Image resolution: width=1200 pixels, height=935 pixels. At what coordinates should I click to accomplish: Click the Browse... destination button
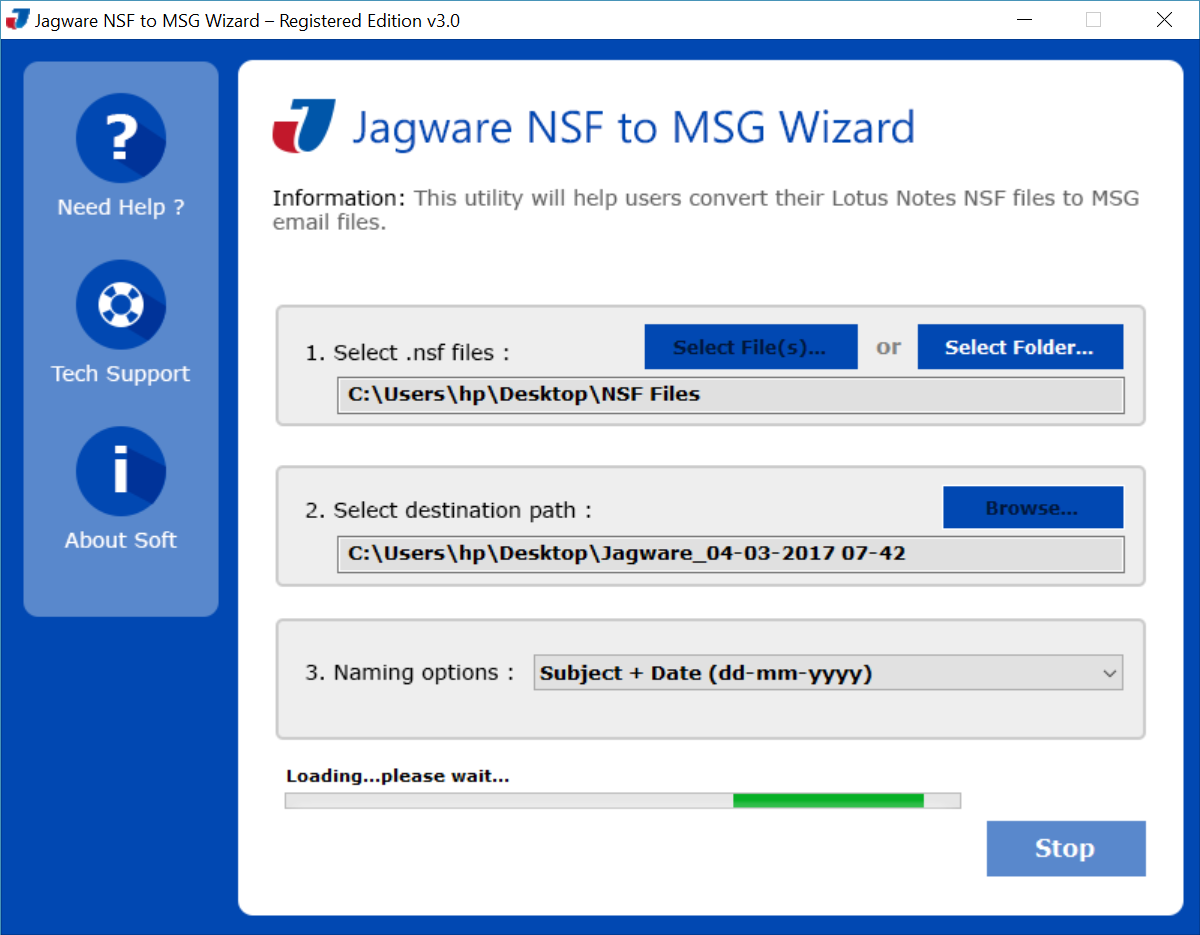pos(1033,508)
